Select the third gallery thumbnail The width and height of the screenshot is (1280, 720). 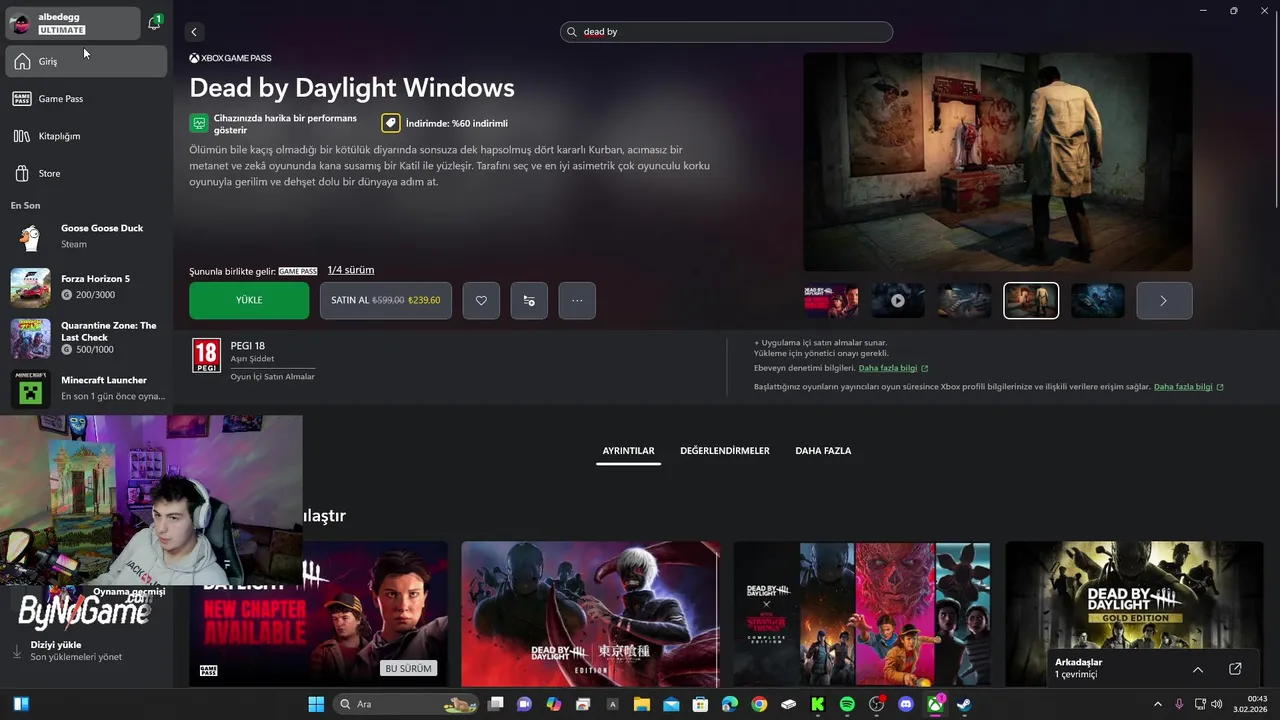[964, 300]
